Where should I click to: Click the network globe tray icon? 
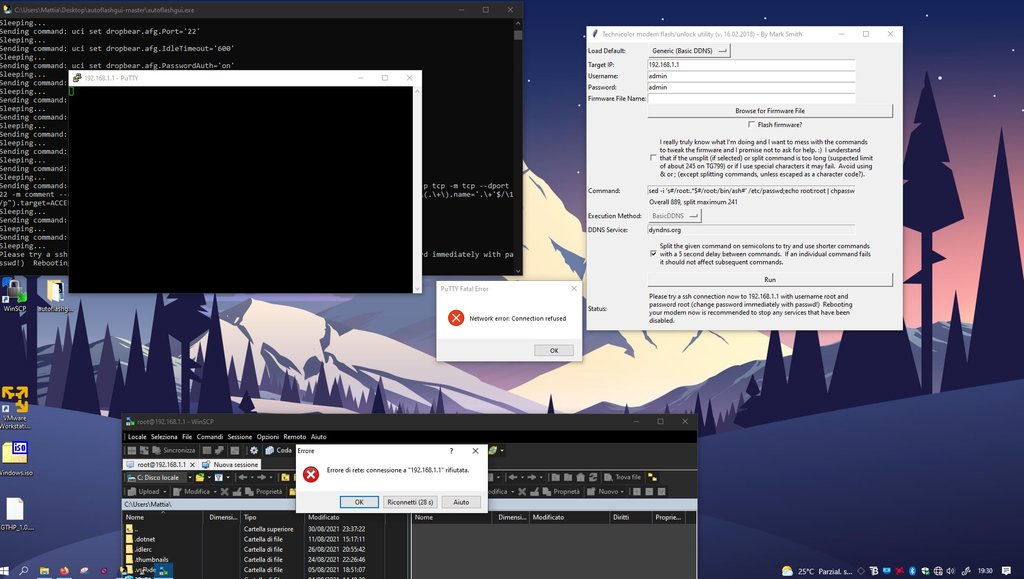pos(938,571)
